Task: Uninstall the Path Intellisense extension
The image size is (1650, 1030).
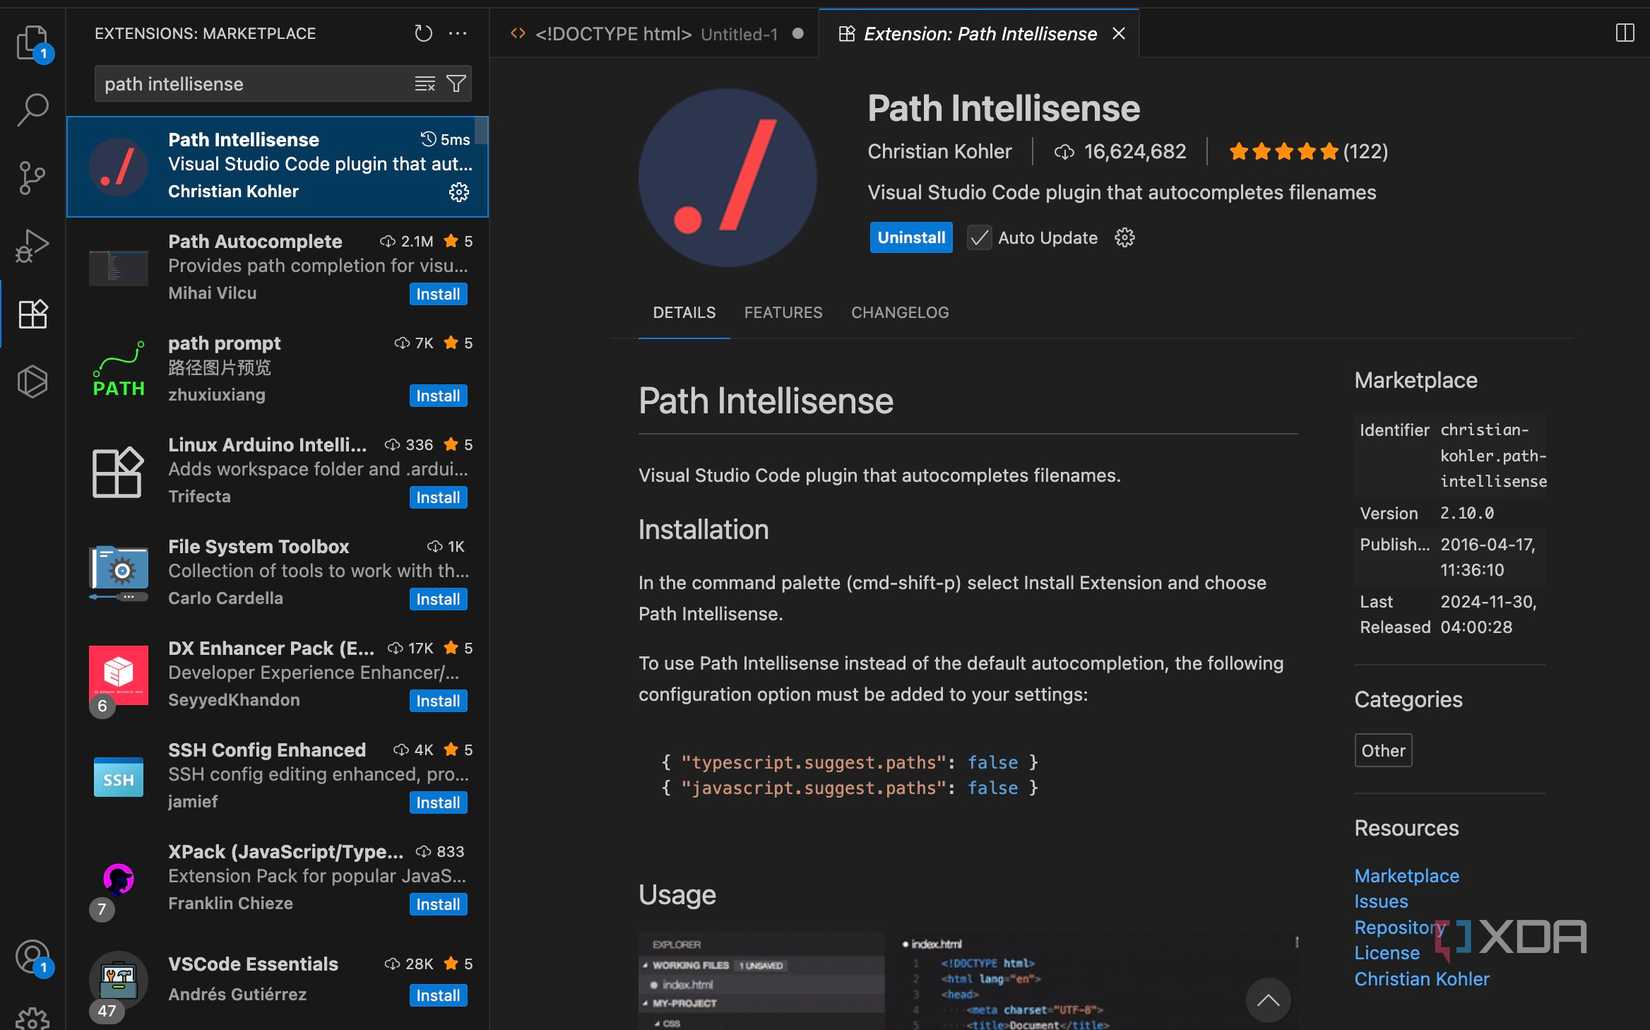Action: pos(910,238)
